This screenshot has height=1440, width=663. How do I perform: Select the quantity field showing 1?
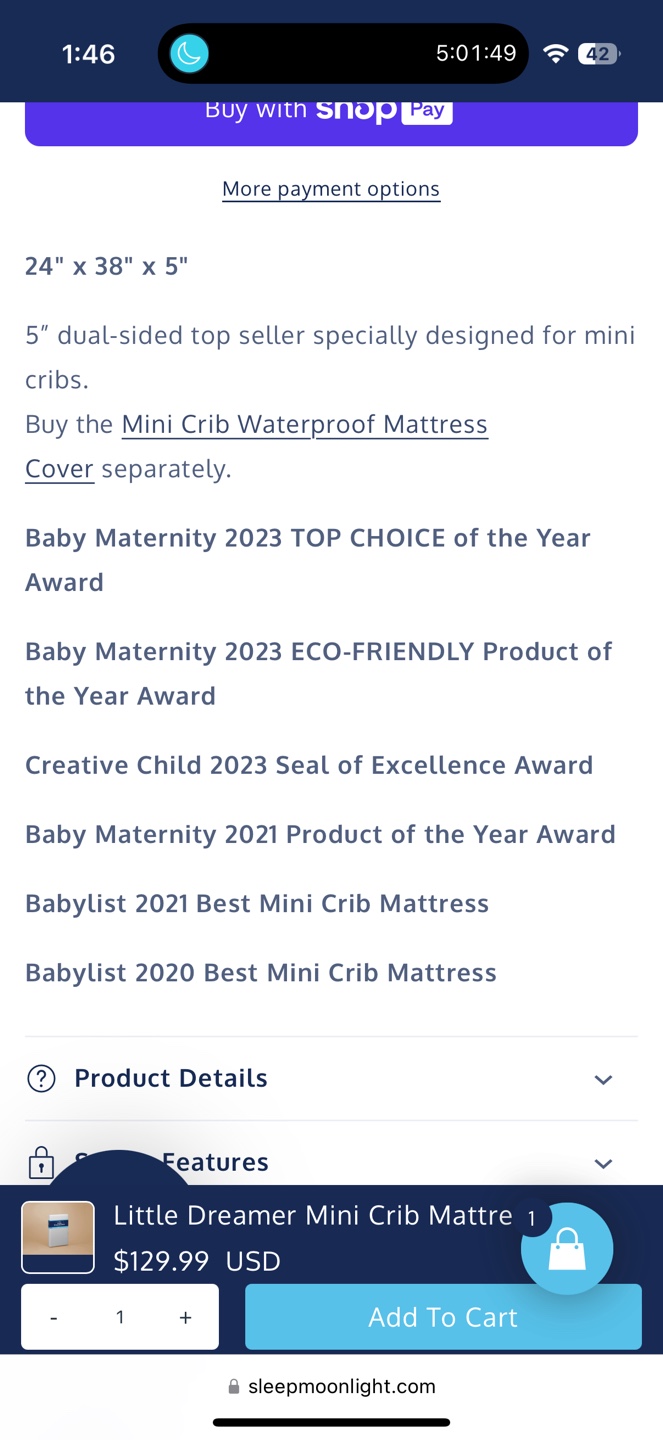click(x=120, y=1318)
